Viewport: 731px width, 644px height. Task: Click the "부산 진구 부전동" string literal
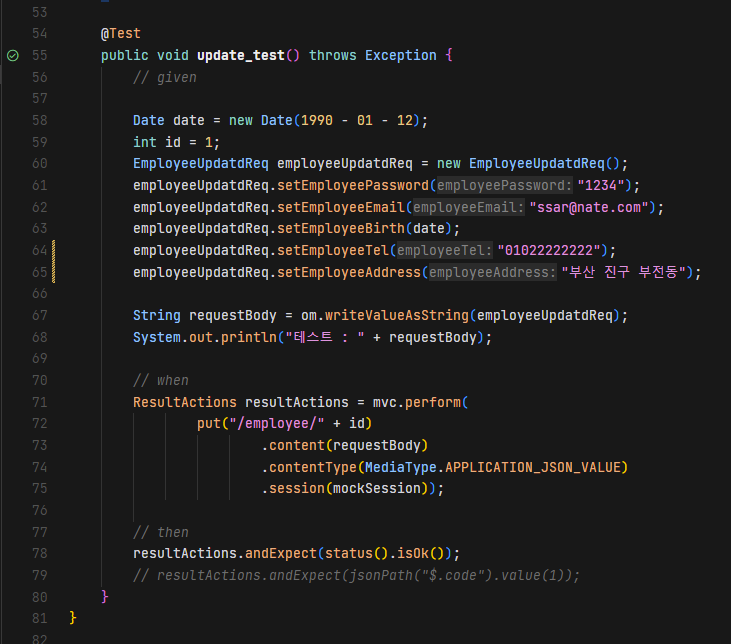tap(624, 272)
